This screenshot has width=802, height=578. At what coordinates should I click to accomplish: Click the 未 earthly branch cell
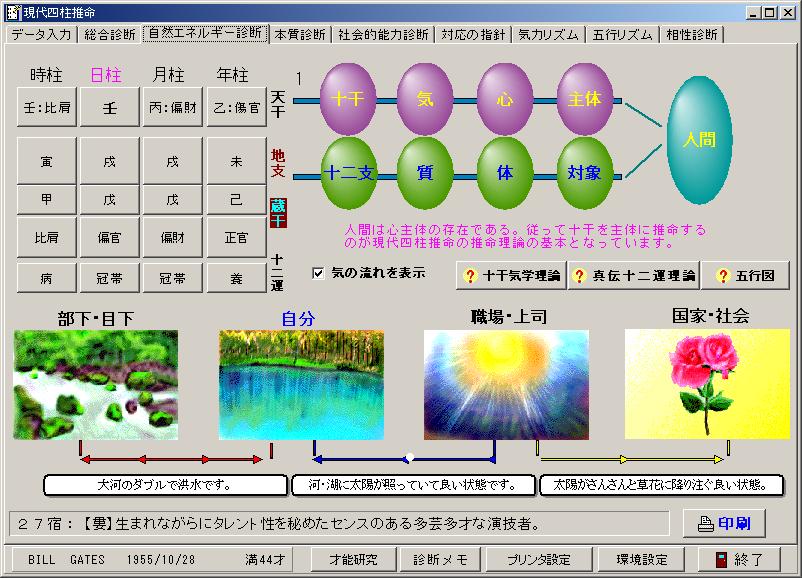click(x=236, y=161)
